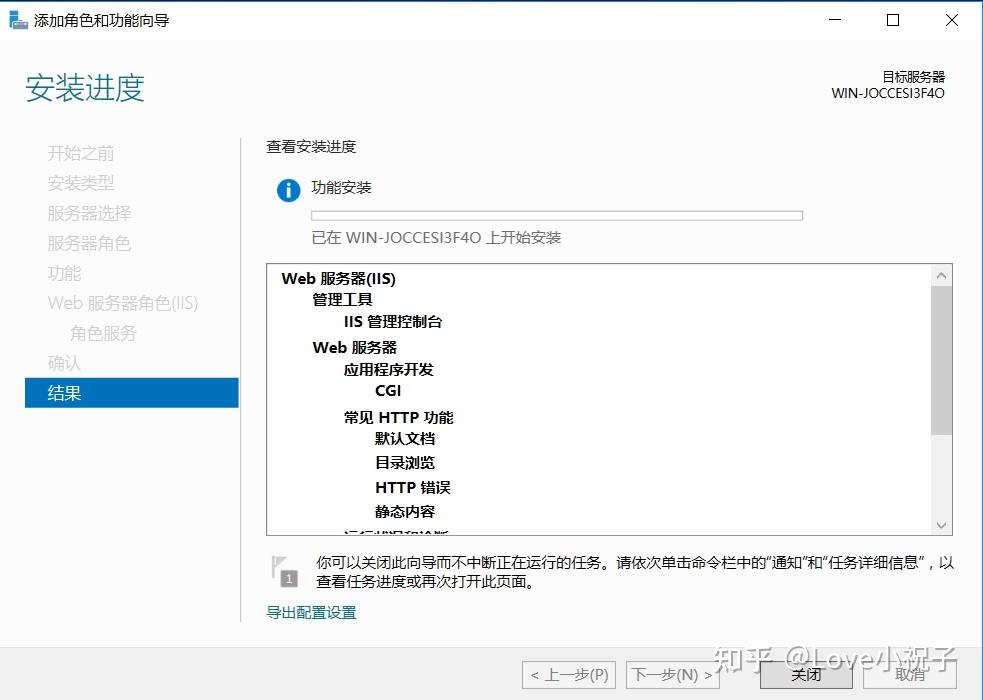Select 服务器选择 step in sidebar
The width and height of the screenshot is (983, 700).
point(90,213)
